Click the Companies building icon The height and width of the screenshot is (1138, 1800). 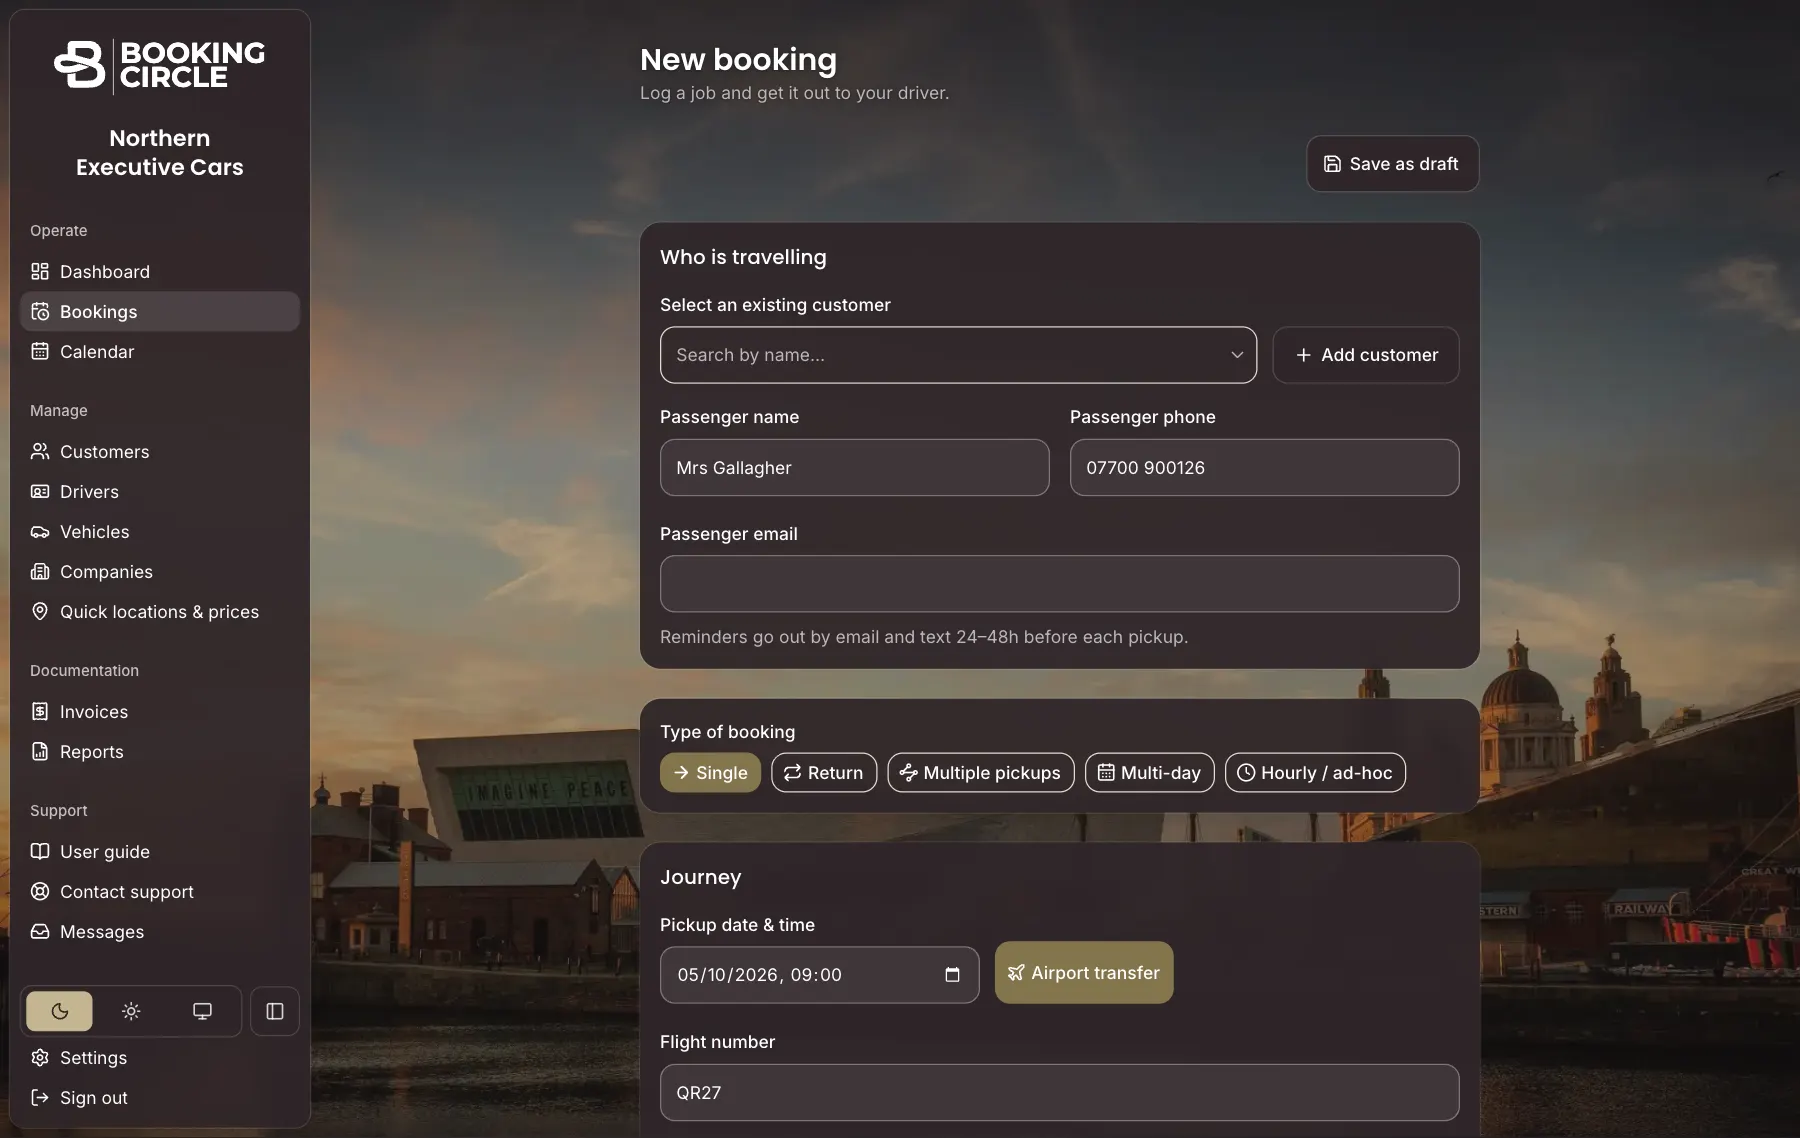click(x=40, y=572)
